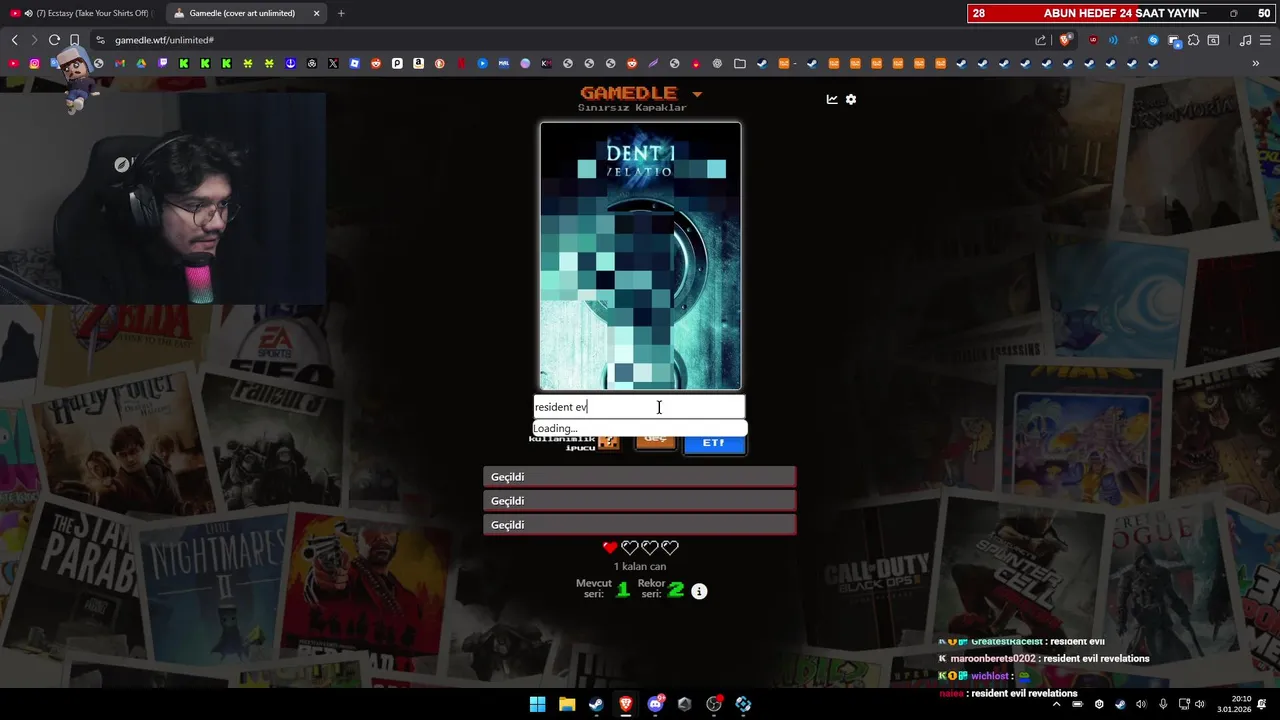Image resolution: width=1280 pixels, height=720 pixels.
Task: Open the extensions puzzle-piece icon
Action: (1194, 40)
